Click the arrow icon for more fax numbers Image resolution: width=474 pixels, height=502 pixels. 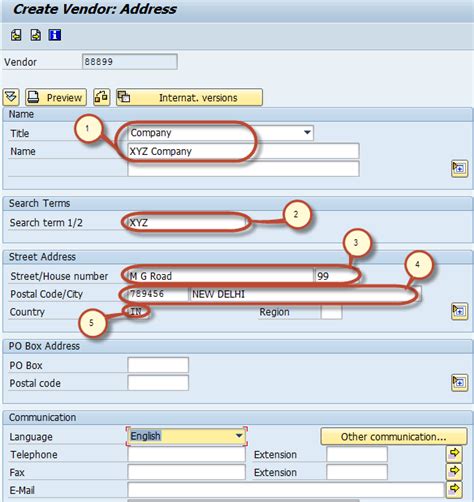point(454,471)
